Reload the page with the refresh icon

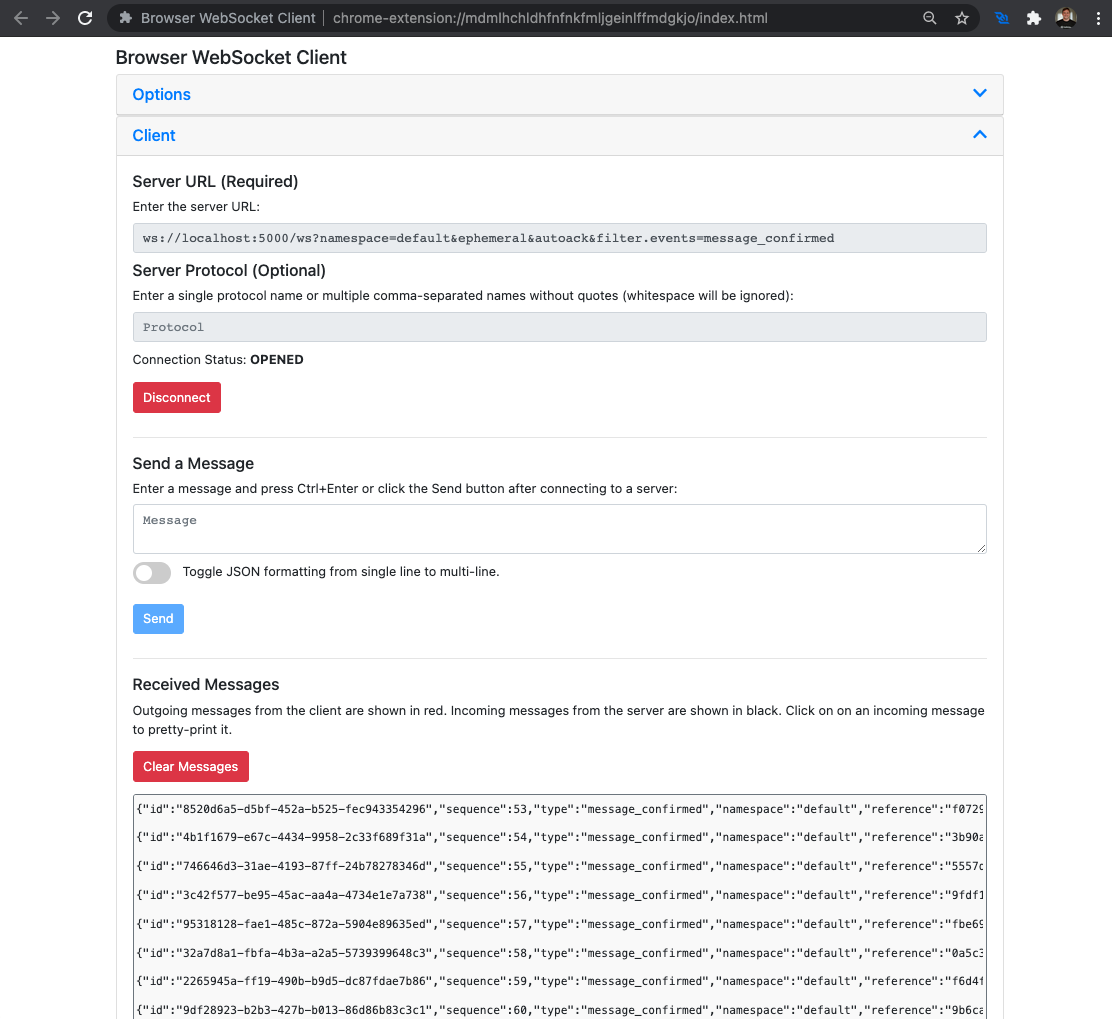click(84, 17)
